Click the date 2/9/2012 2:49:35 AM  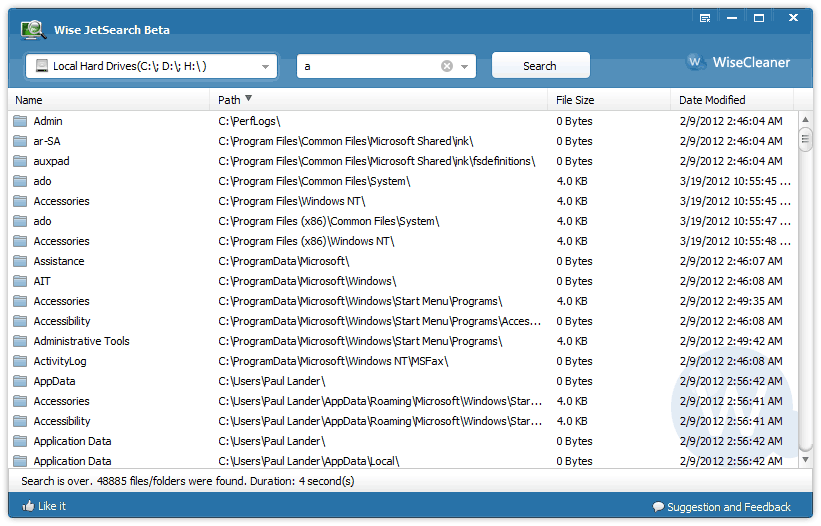[x=731, y=301]
